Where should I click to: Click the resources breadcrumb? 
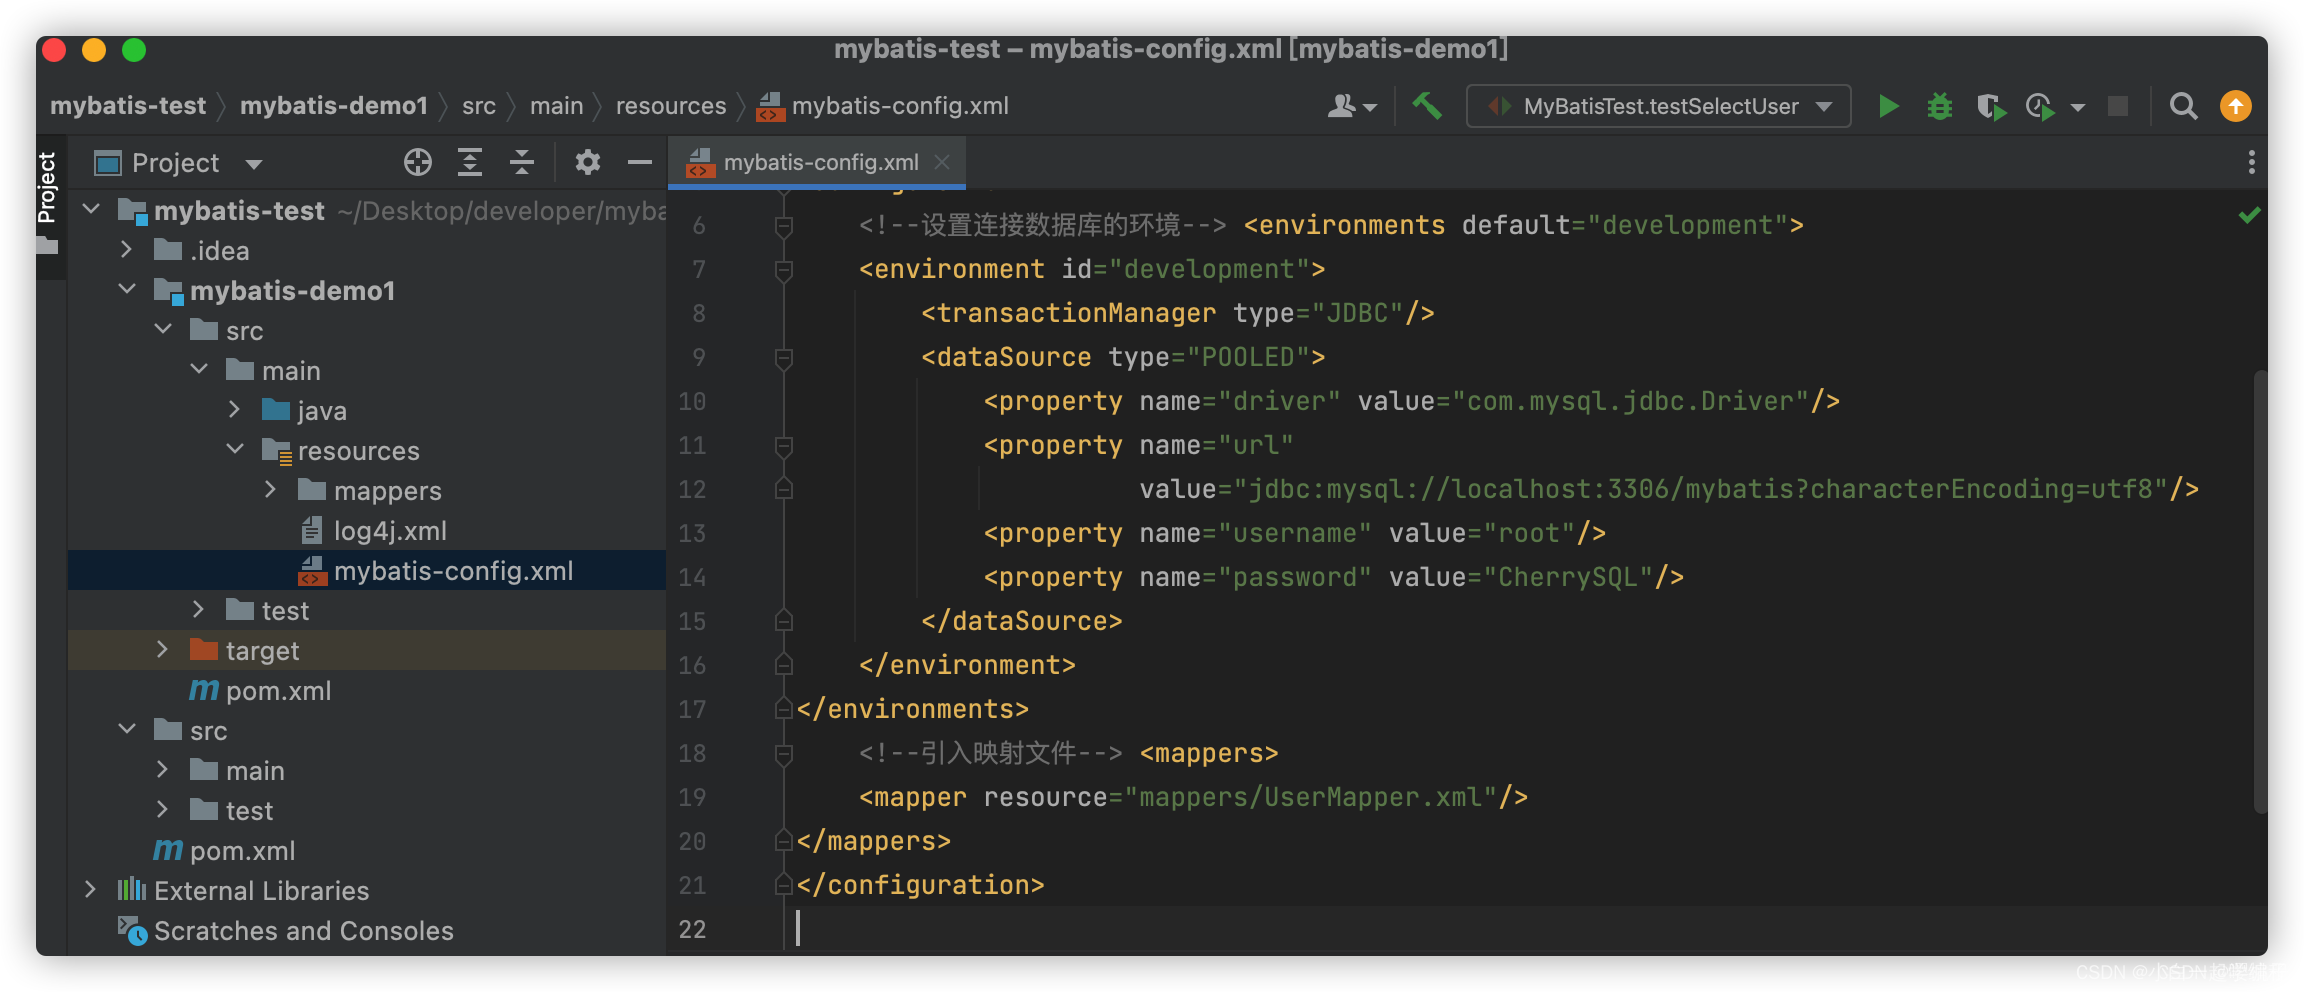(671, 106)
